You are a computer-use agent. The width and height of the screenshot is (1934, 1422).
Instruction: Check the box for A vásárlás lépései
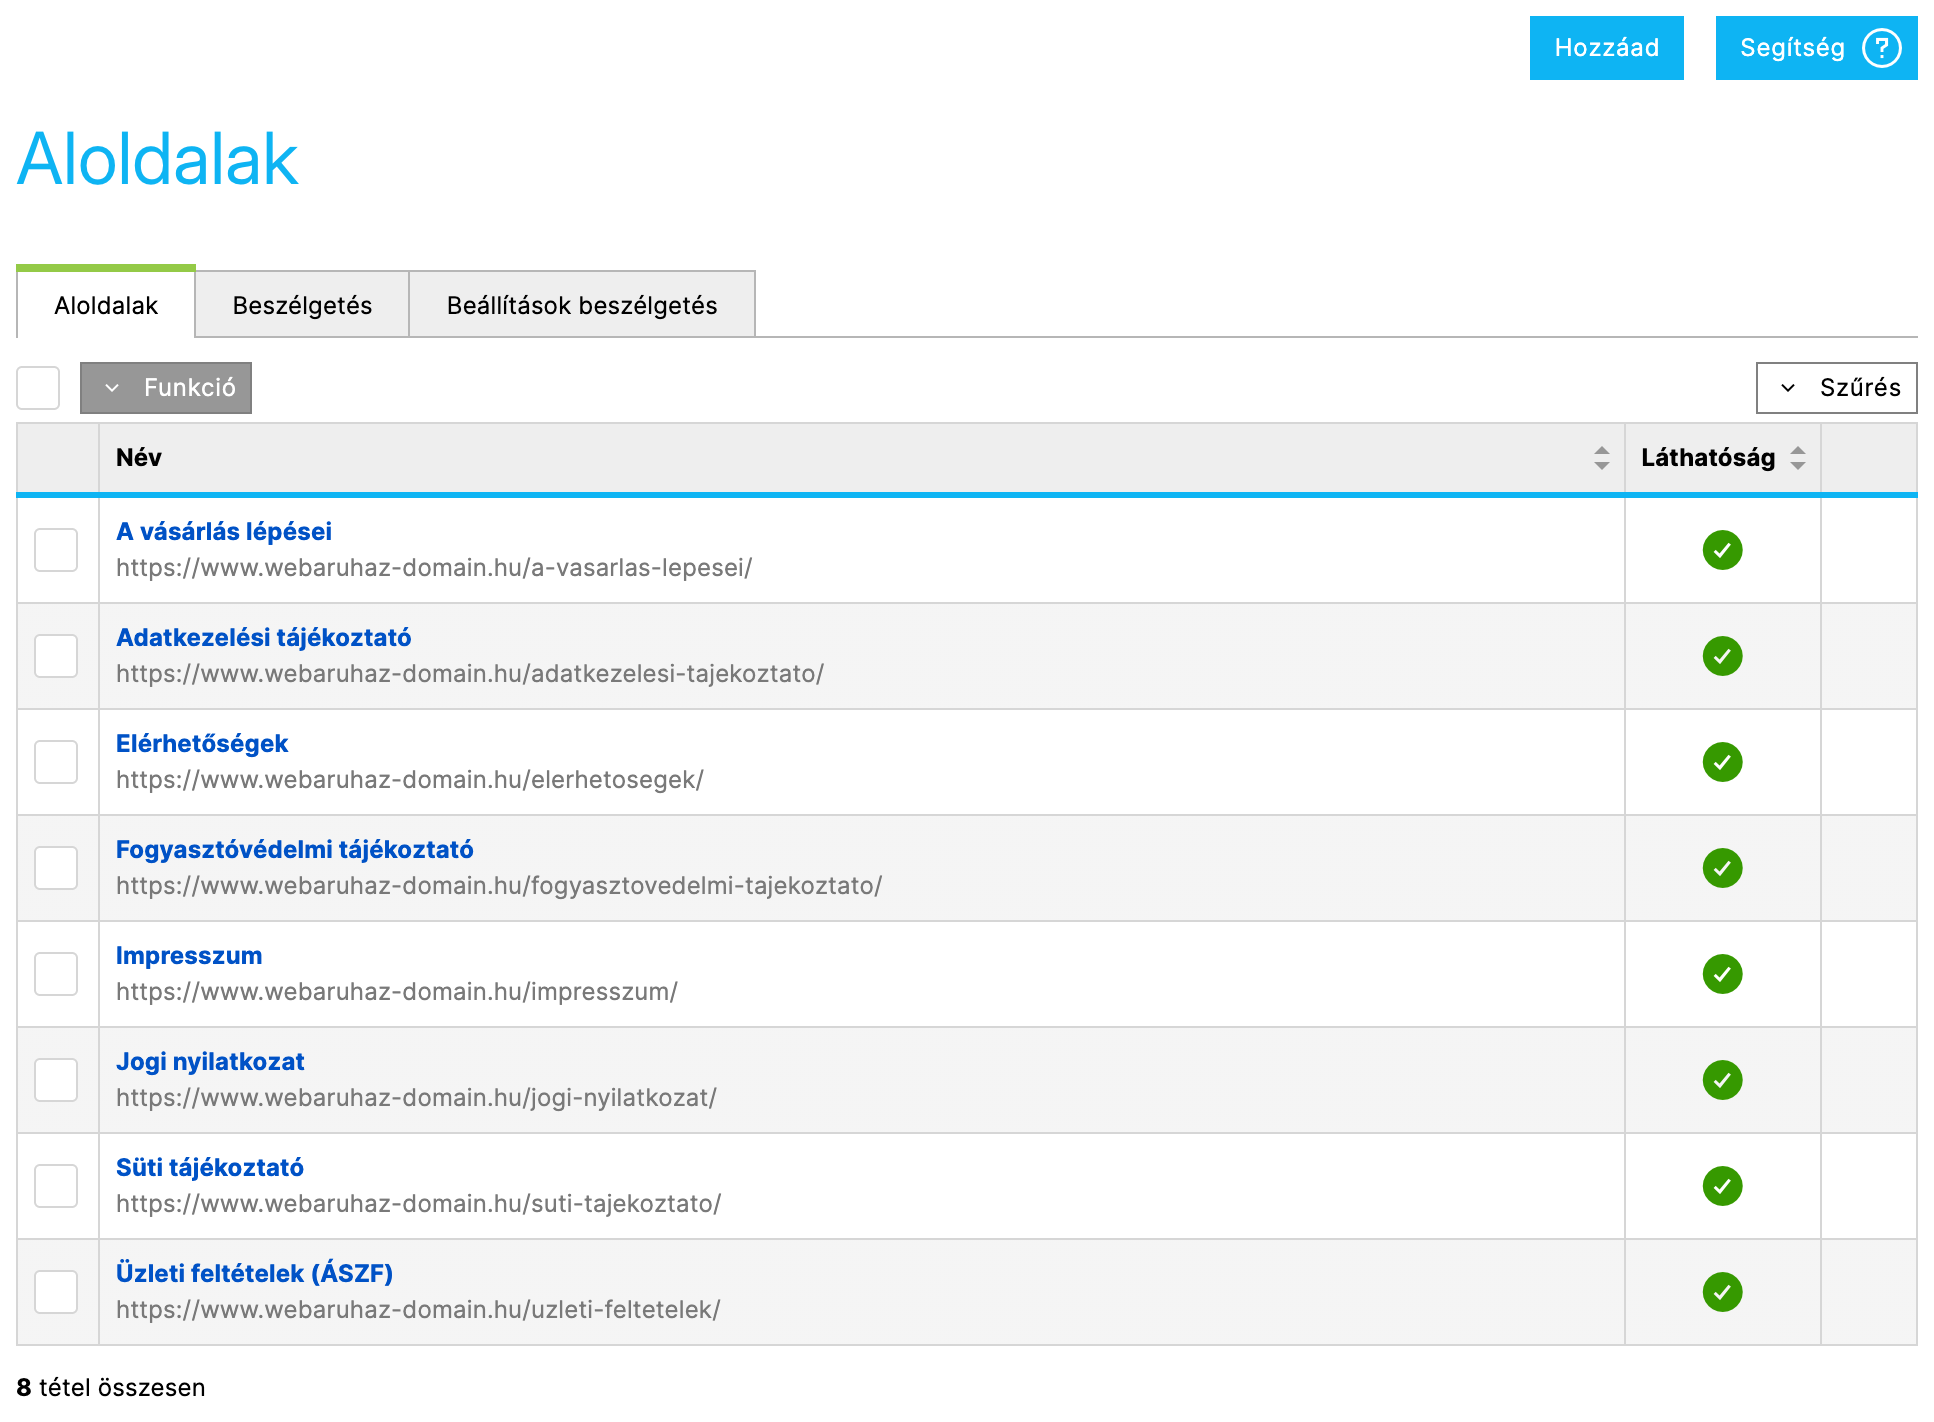(x=56, y=550)
